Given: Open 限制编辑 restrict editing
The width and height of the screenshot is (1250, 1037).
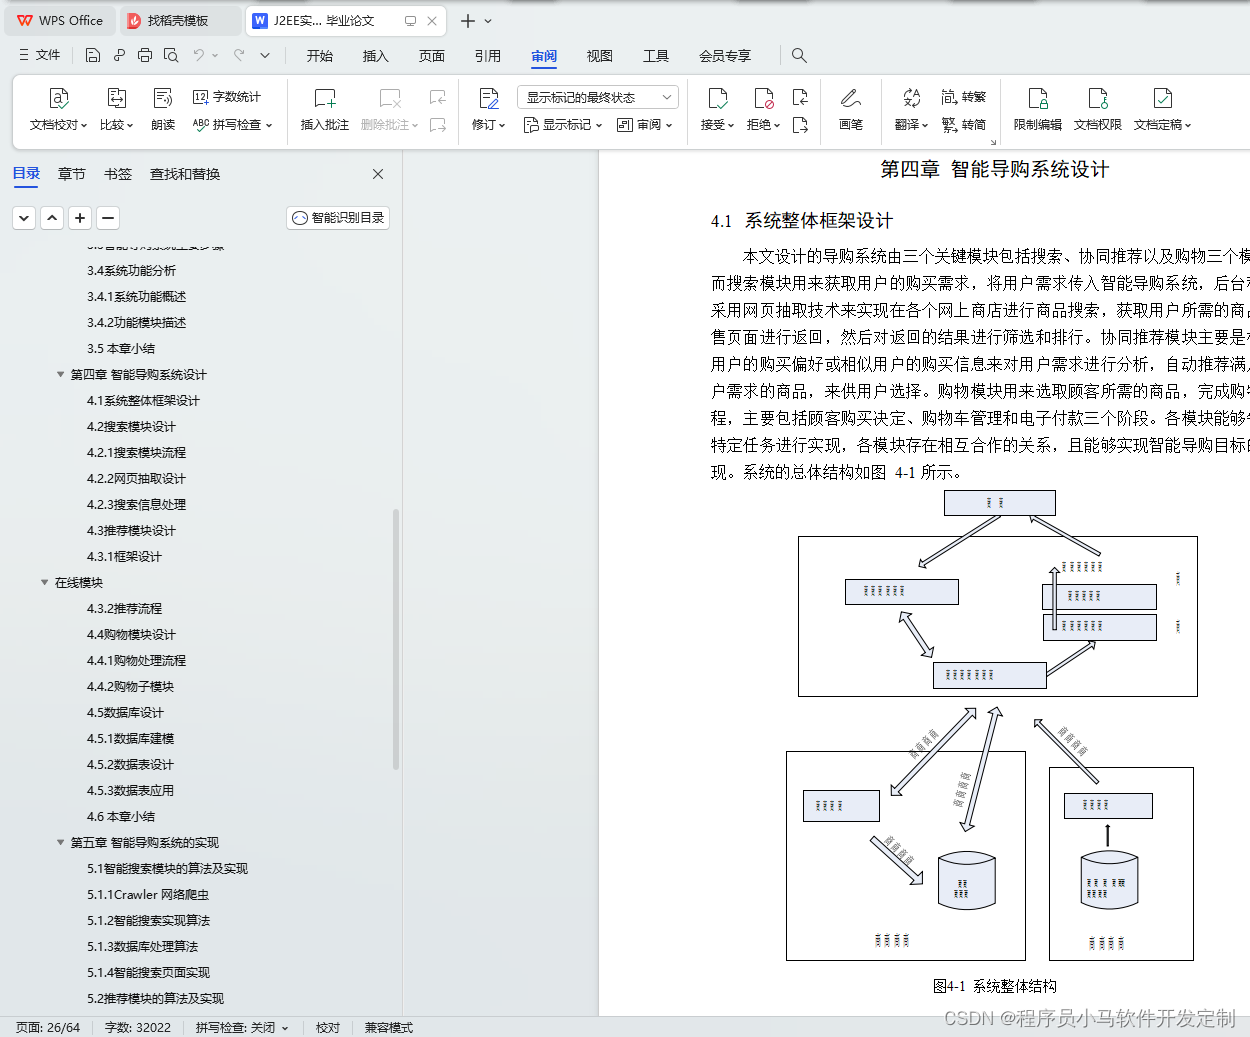Looking at the screenshot, I should coord(1038,110).
